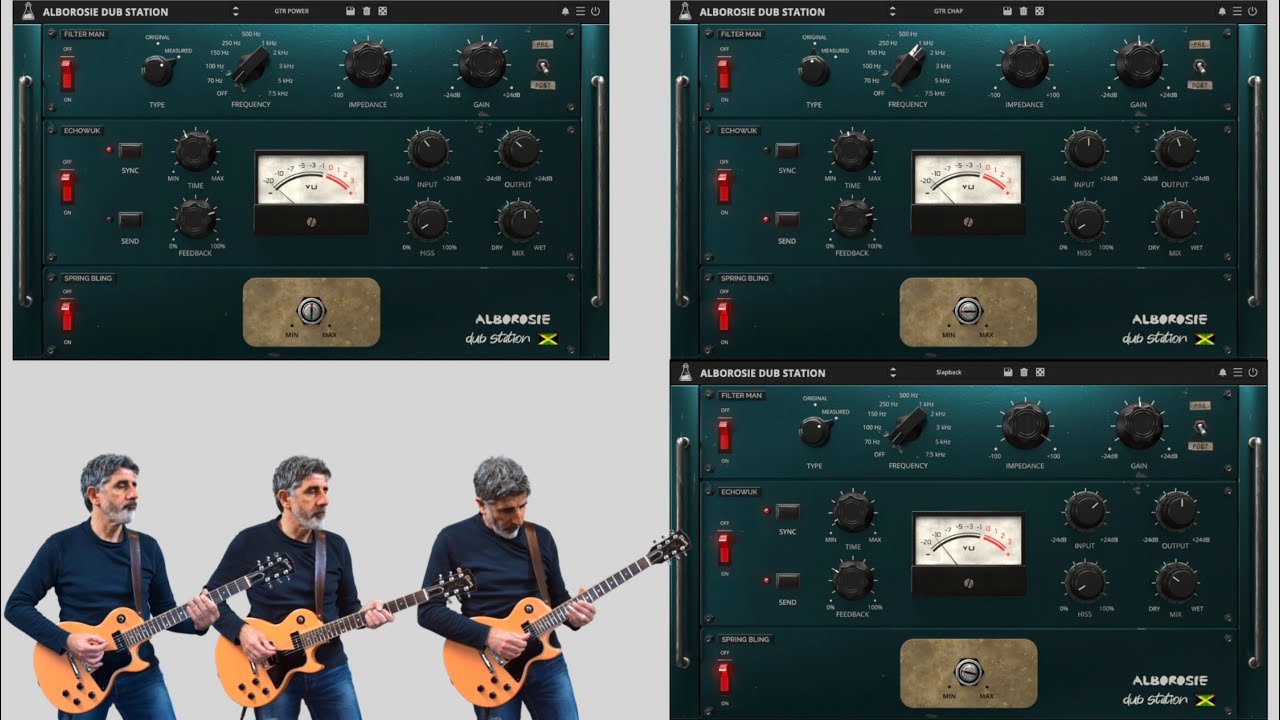This screenshot has width=1280, height=720.
Task: Open GTR POWER preset name dropdown
Action: pyautogui.click(x=292, y=11)
